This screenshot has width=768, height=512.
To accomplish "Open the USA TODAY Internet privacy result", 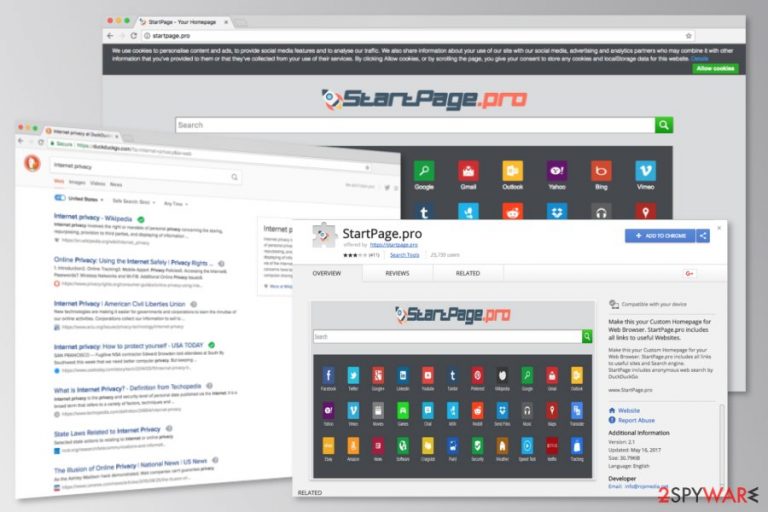I will (128, 346).
